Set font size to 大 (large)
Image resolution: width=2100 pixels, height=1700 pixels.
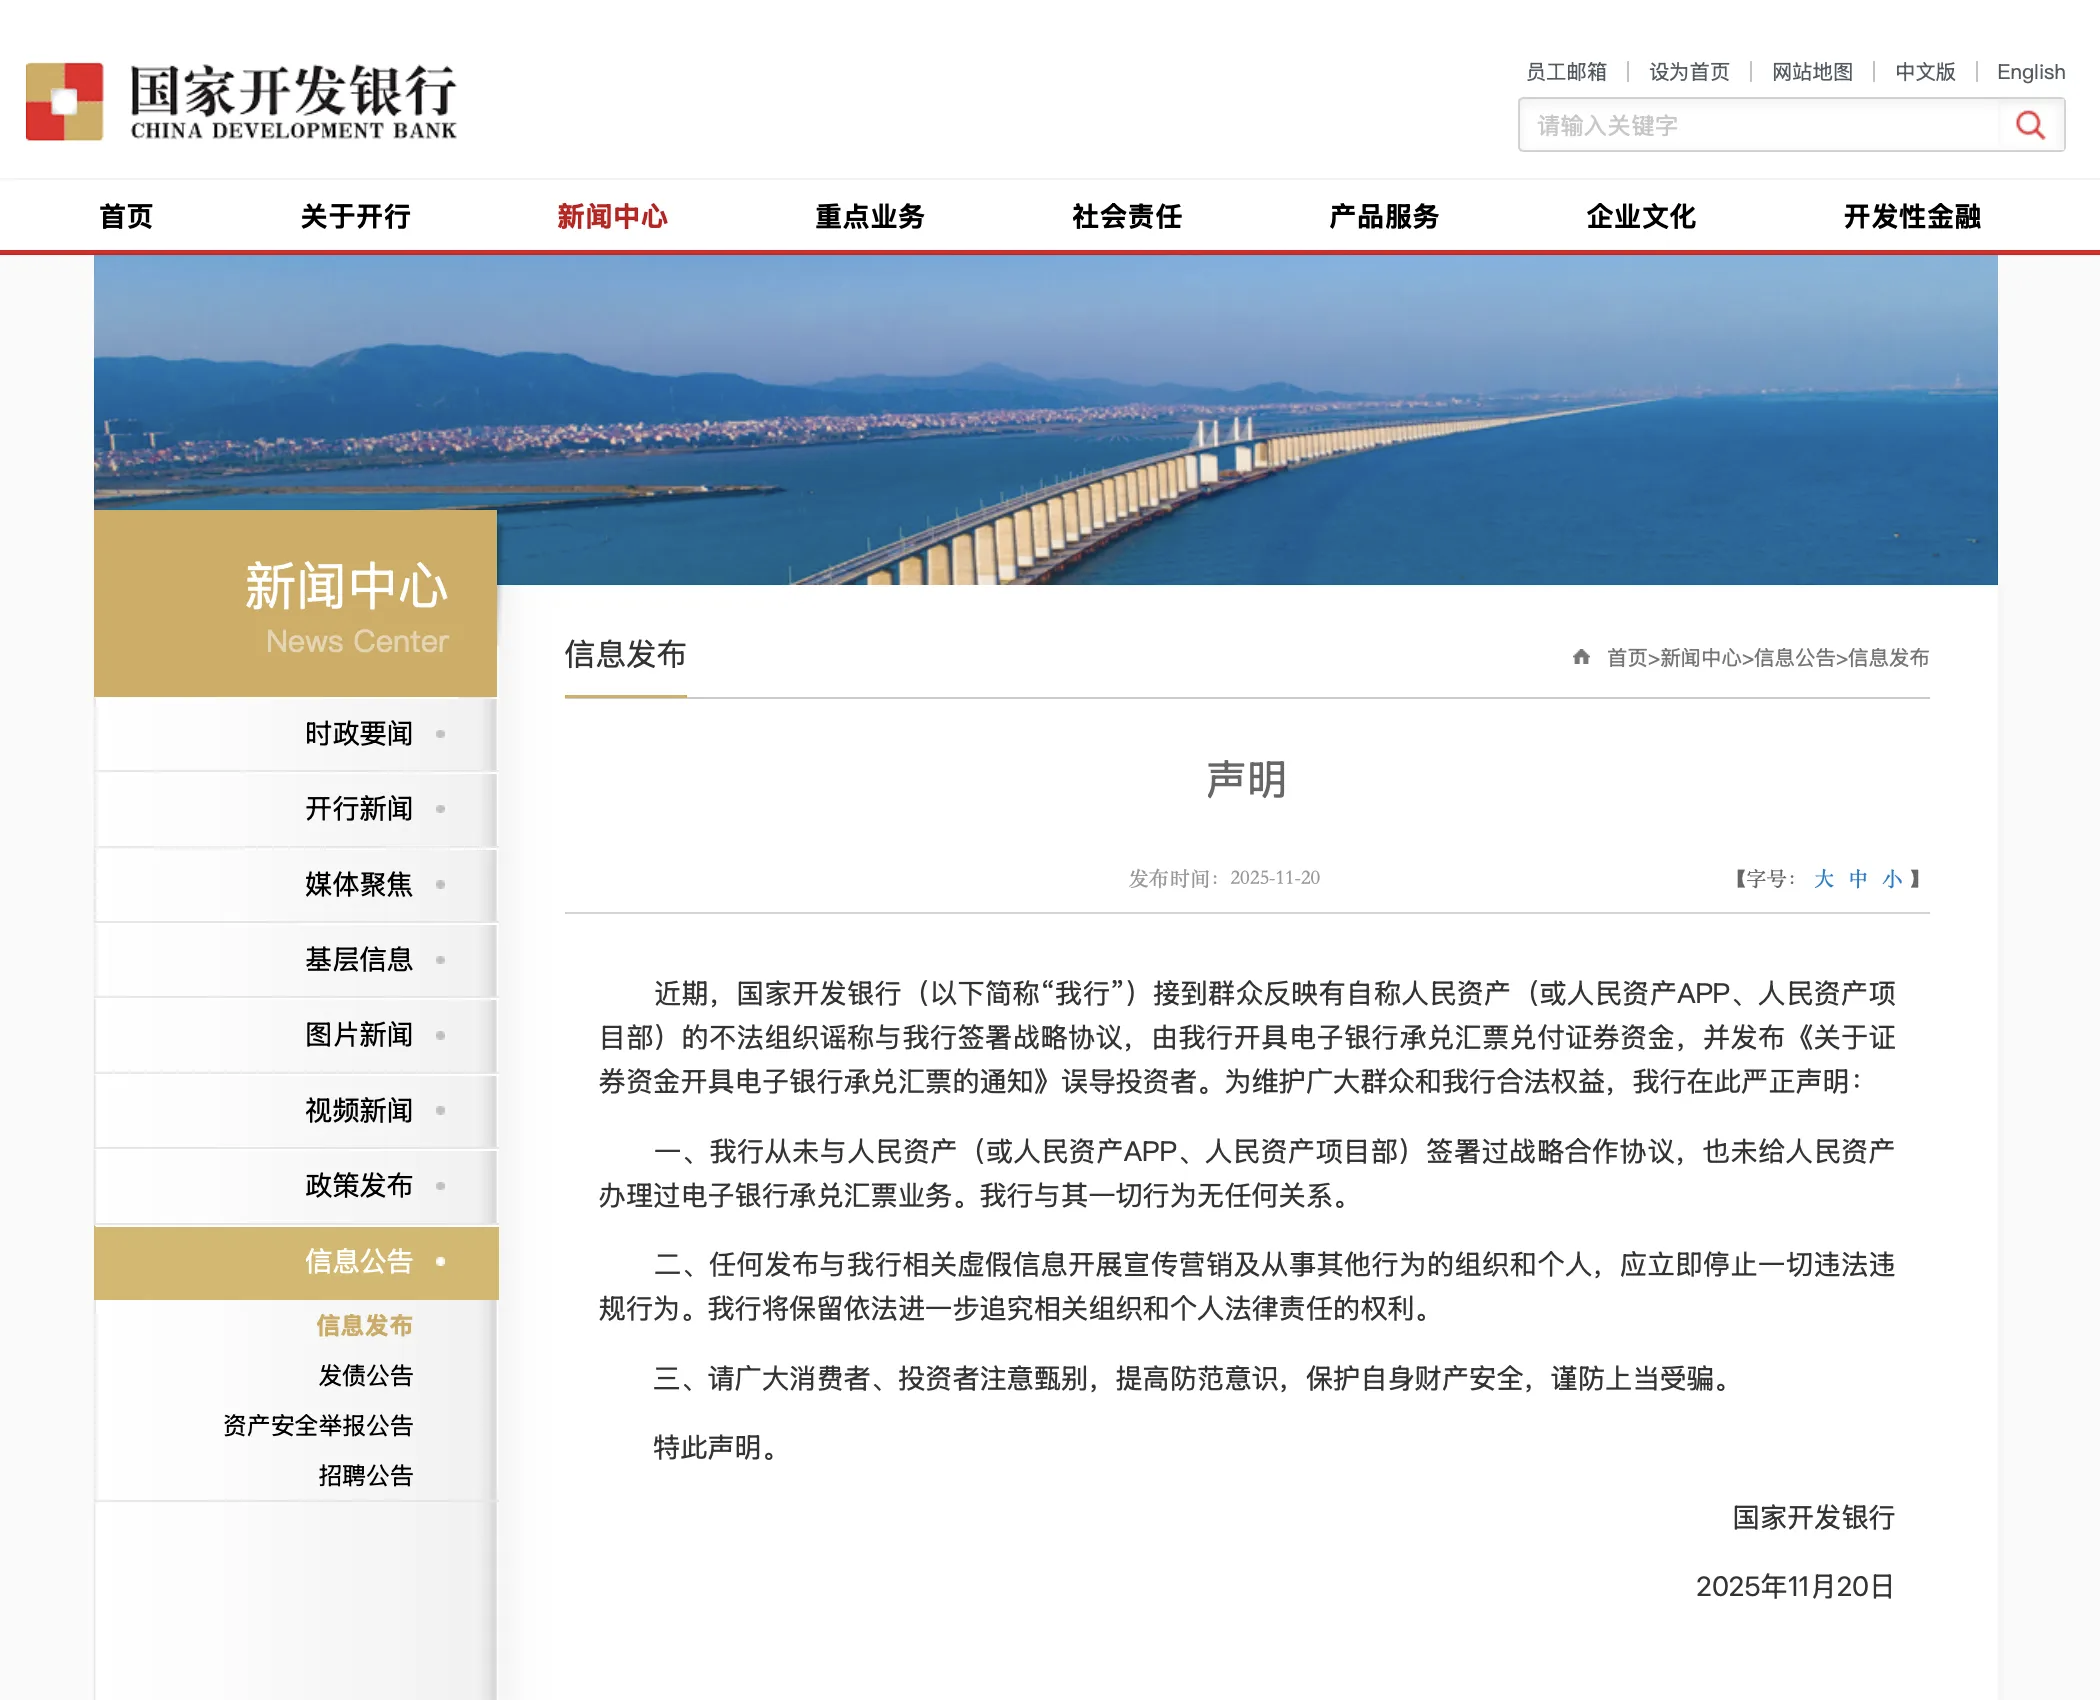coord(1823,879)
